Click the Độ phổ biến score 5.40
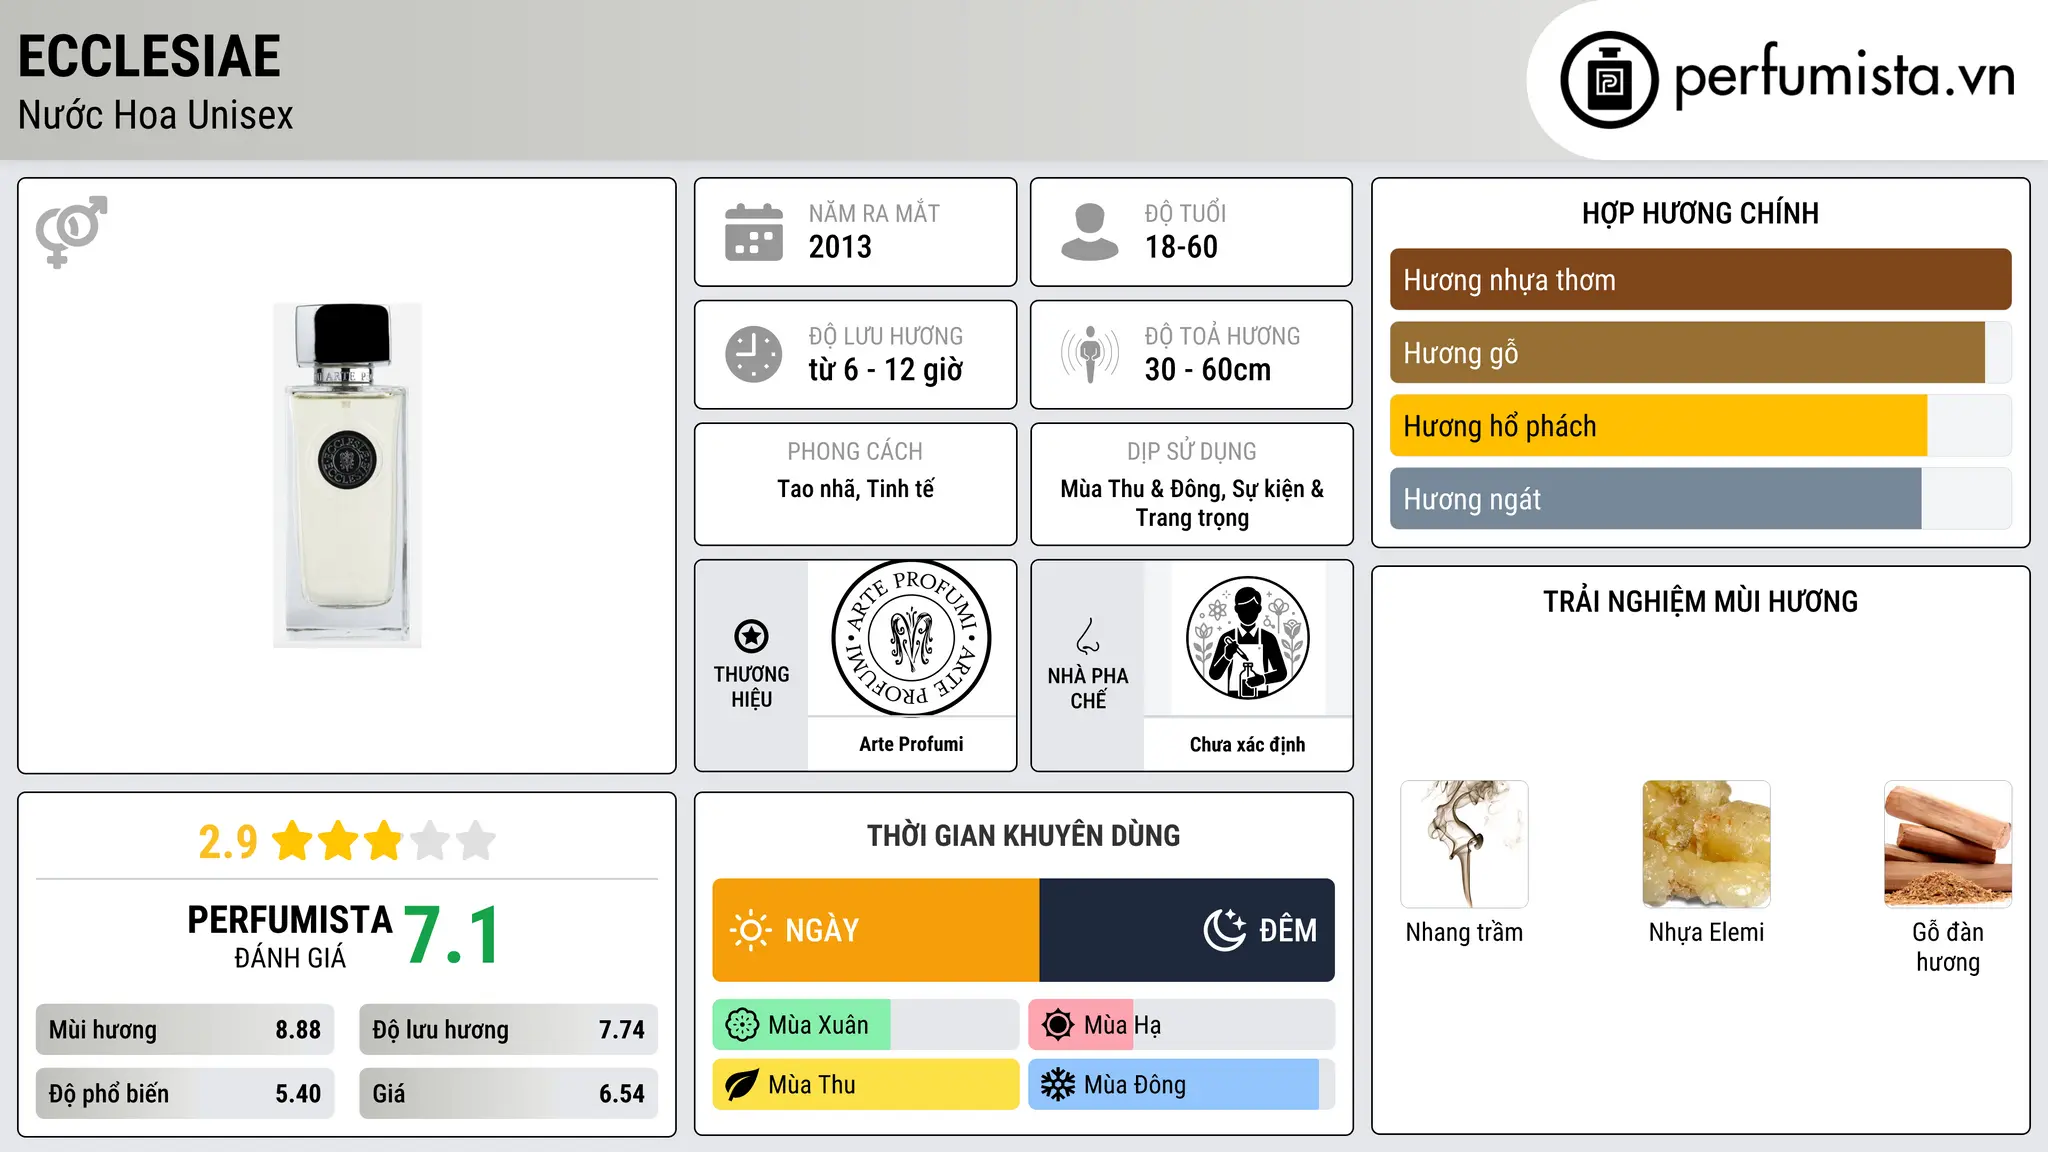2048x1152 pixels. (298, 1094)
